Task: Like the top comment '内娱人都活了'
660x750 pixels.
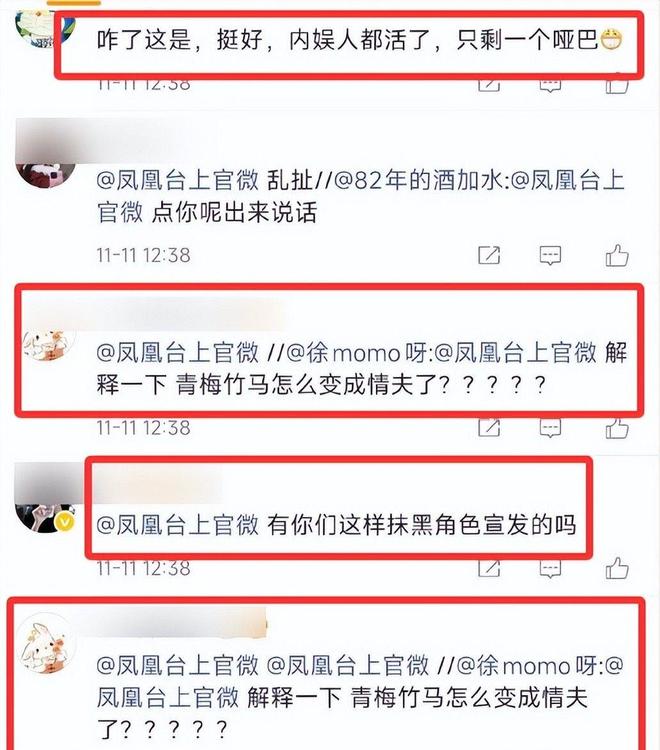Action: pos(617,84)
